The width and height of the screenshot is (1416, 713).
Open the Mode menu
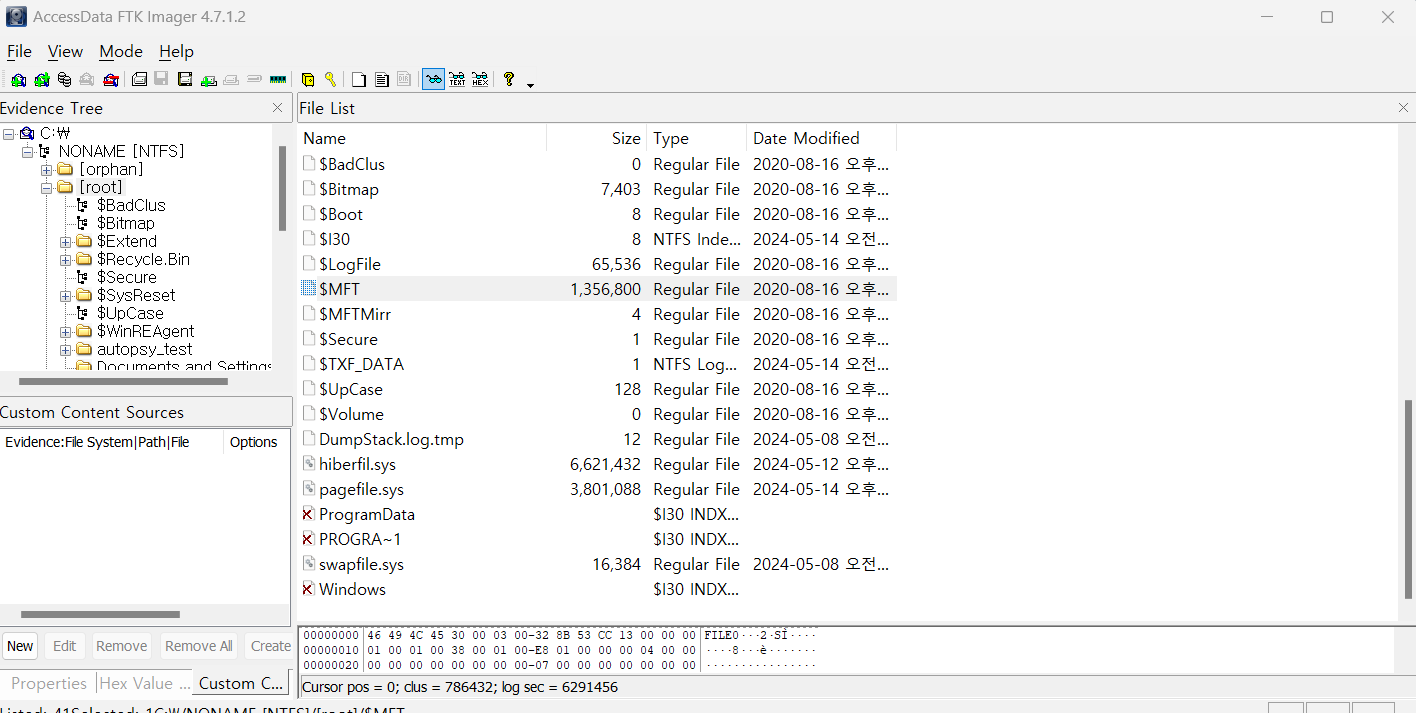click(x=121, y=51)
